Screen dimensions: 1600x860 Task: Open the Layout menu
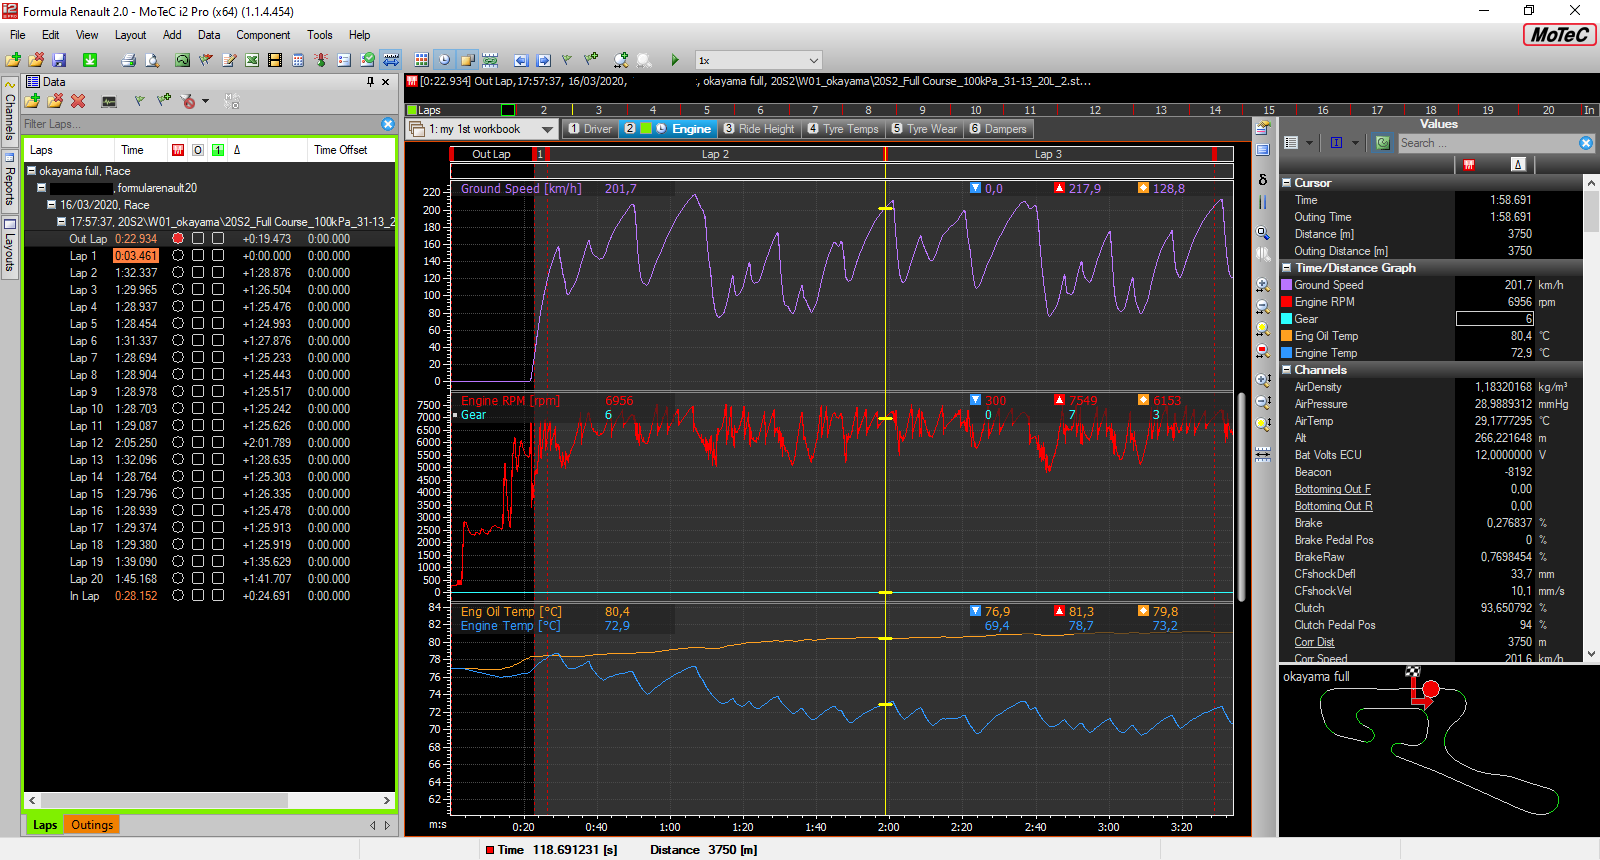pos(130,35)
